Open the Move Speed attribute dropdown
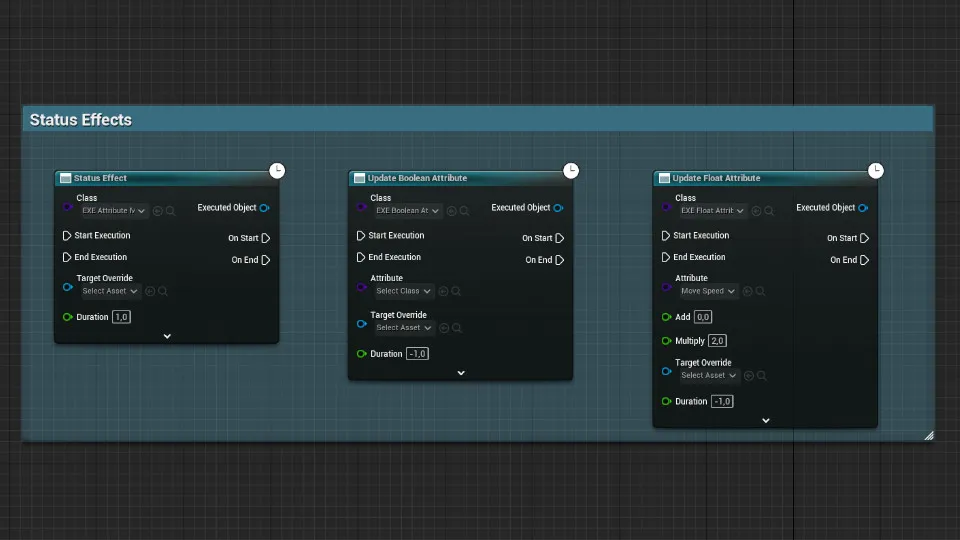The width and height of the screenshot is (960, 540). point(708,291)
